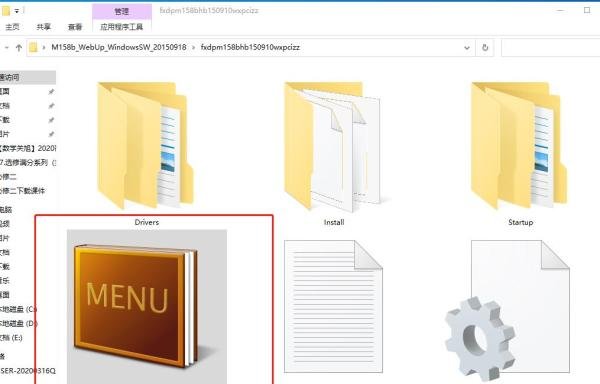Maximize the Explorer window

(587, 10)
